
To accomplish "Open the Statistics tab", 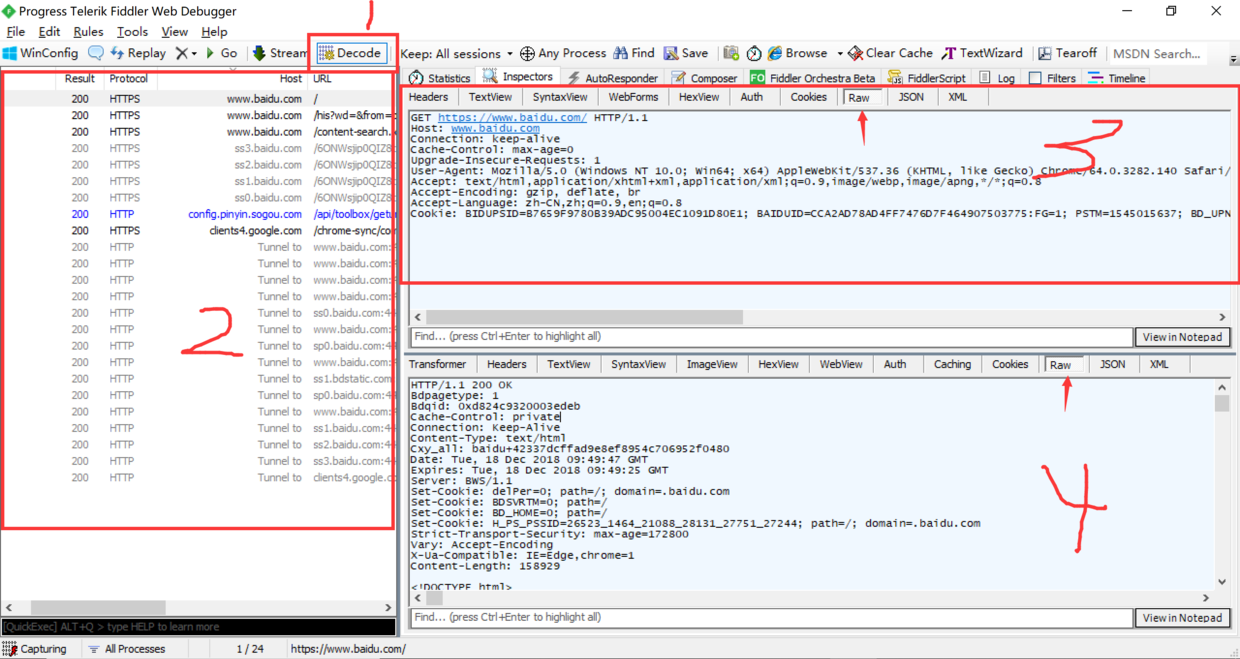I will [x=439, y=78].
